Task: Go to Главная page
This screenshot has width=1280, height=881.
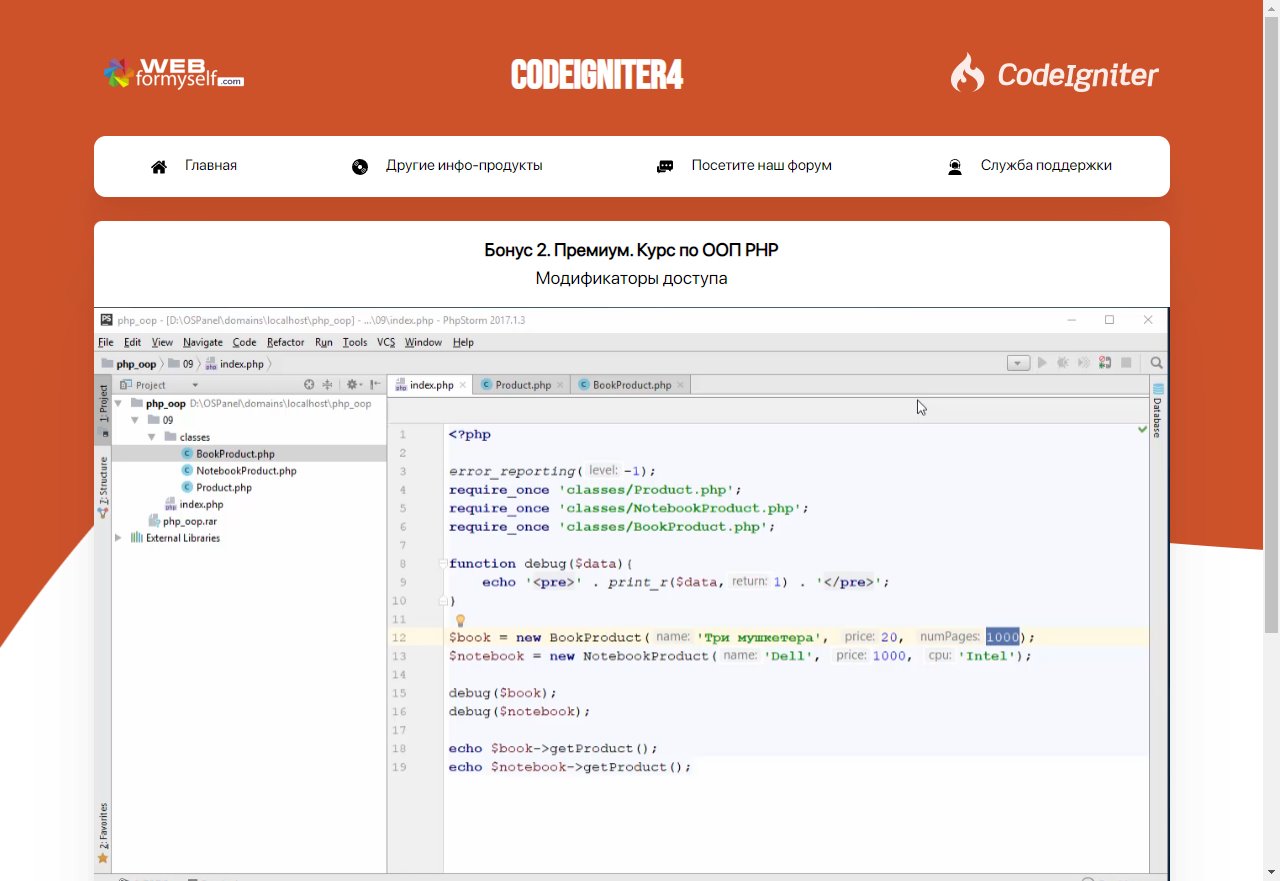Action: pyautogui.click(x=211, y=166)
